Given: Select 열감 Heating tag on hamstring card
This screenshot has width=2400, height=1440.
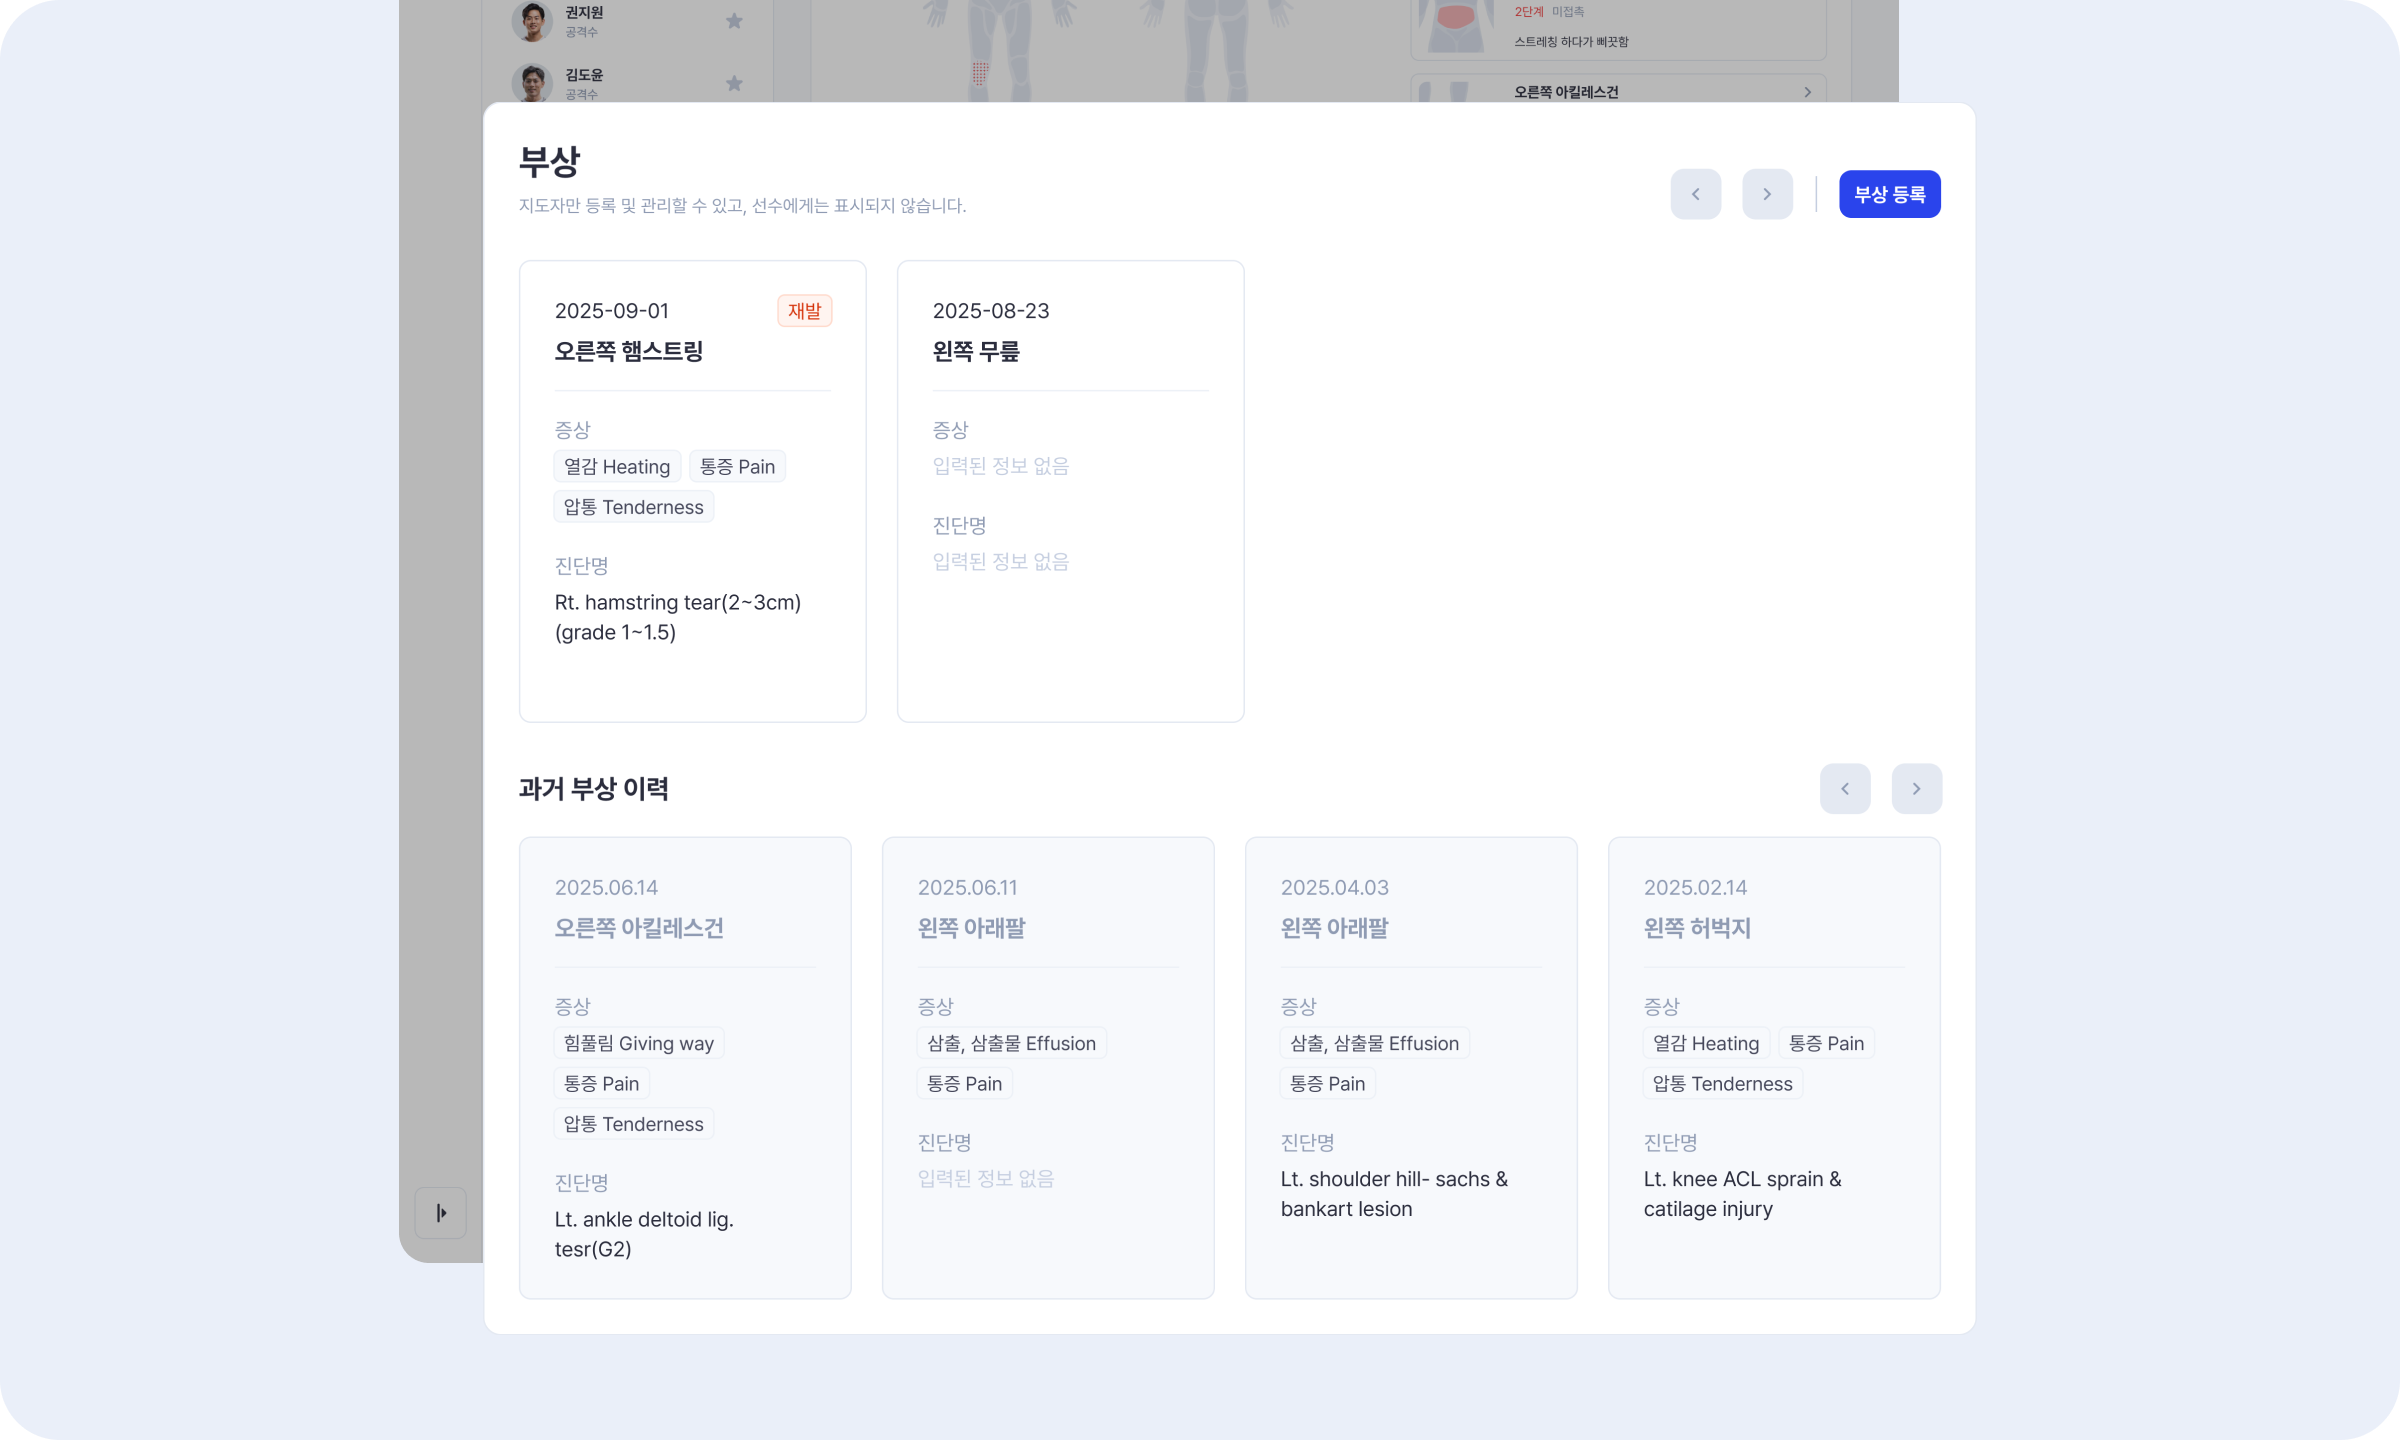Looking at the screenshot, I should (x=617, y=467).
